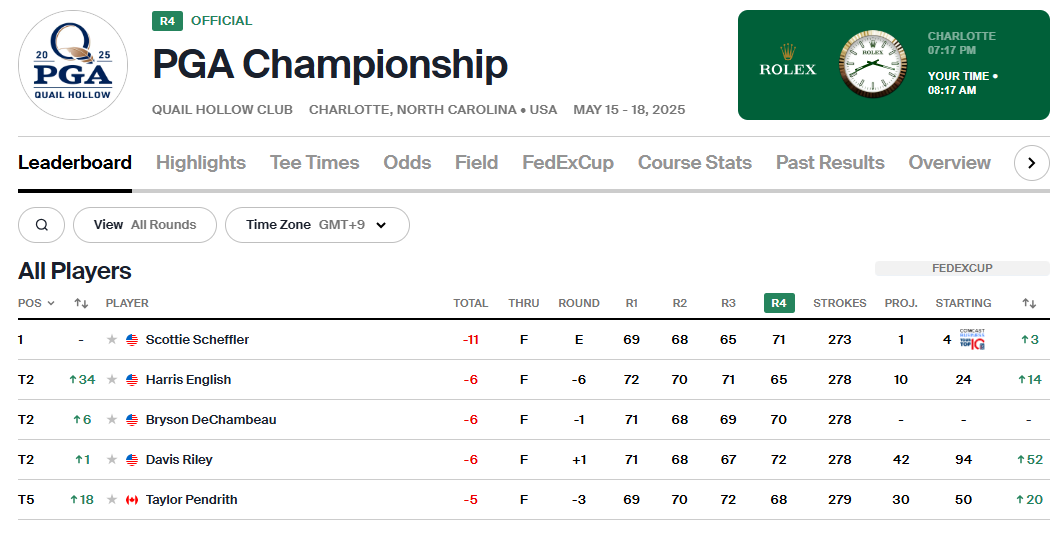Screen dimensions: 1063x536
Task: Open Scottie Scheffler's player link
Action: 197,339
